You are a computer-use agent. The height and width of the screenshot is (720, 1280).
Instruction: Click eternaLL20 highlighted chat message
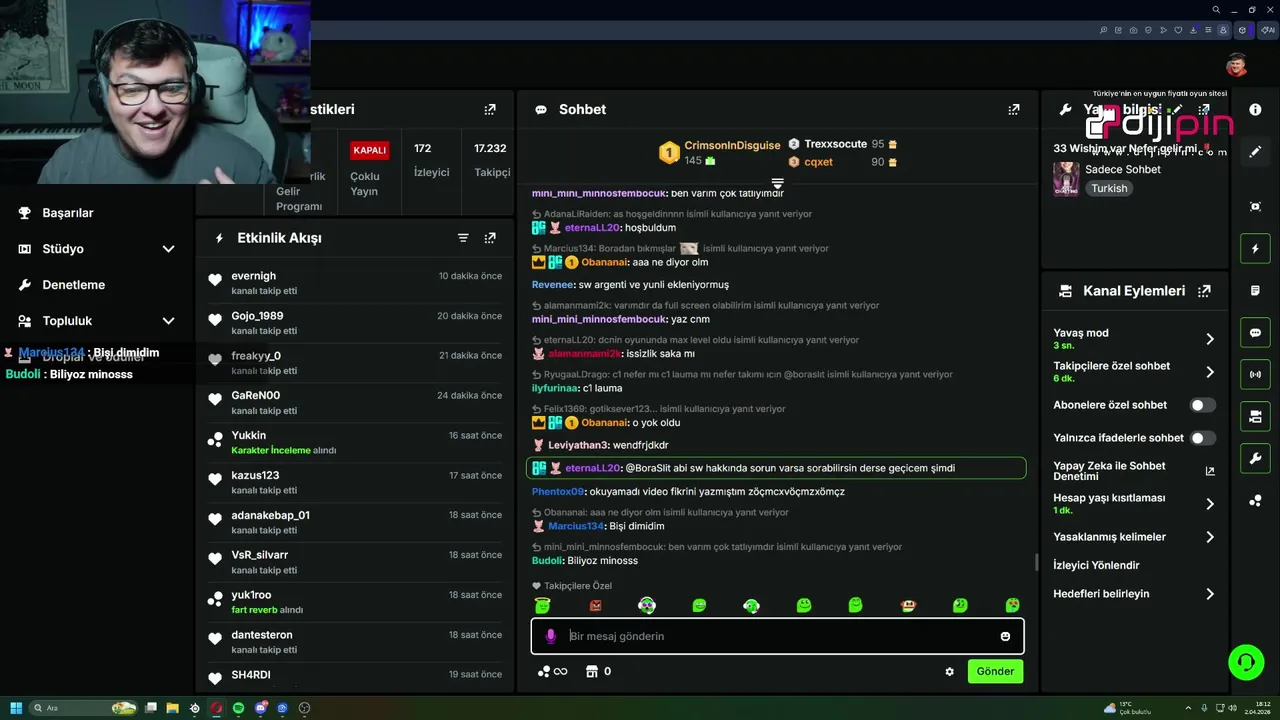point(776,468)
